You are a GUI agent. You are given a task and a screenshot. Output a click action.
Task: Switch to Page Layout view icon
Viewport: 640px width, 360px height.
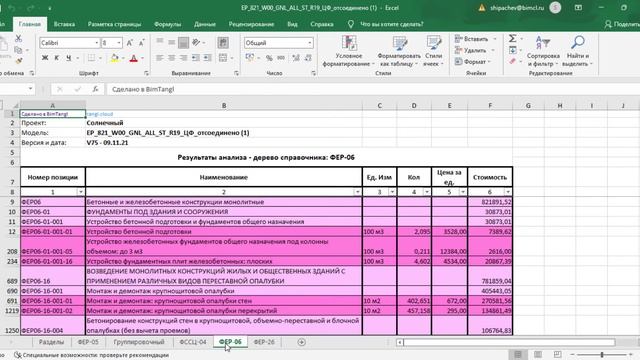pyautogui.click(x=538, y=355)
